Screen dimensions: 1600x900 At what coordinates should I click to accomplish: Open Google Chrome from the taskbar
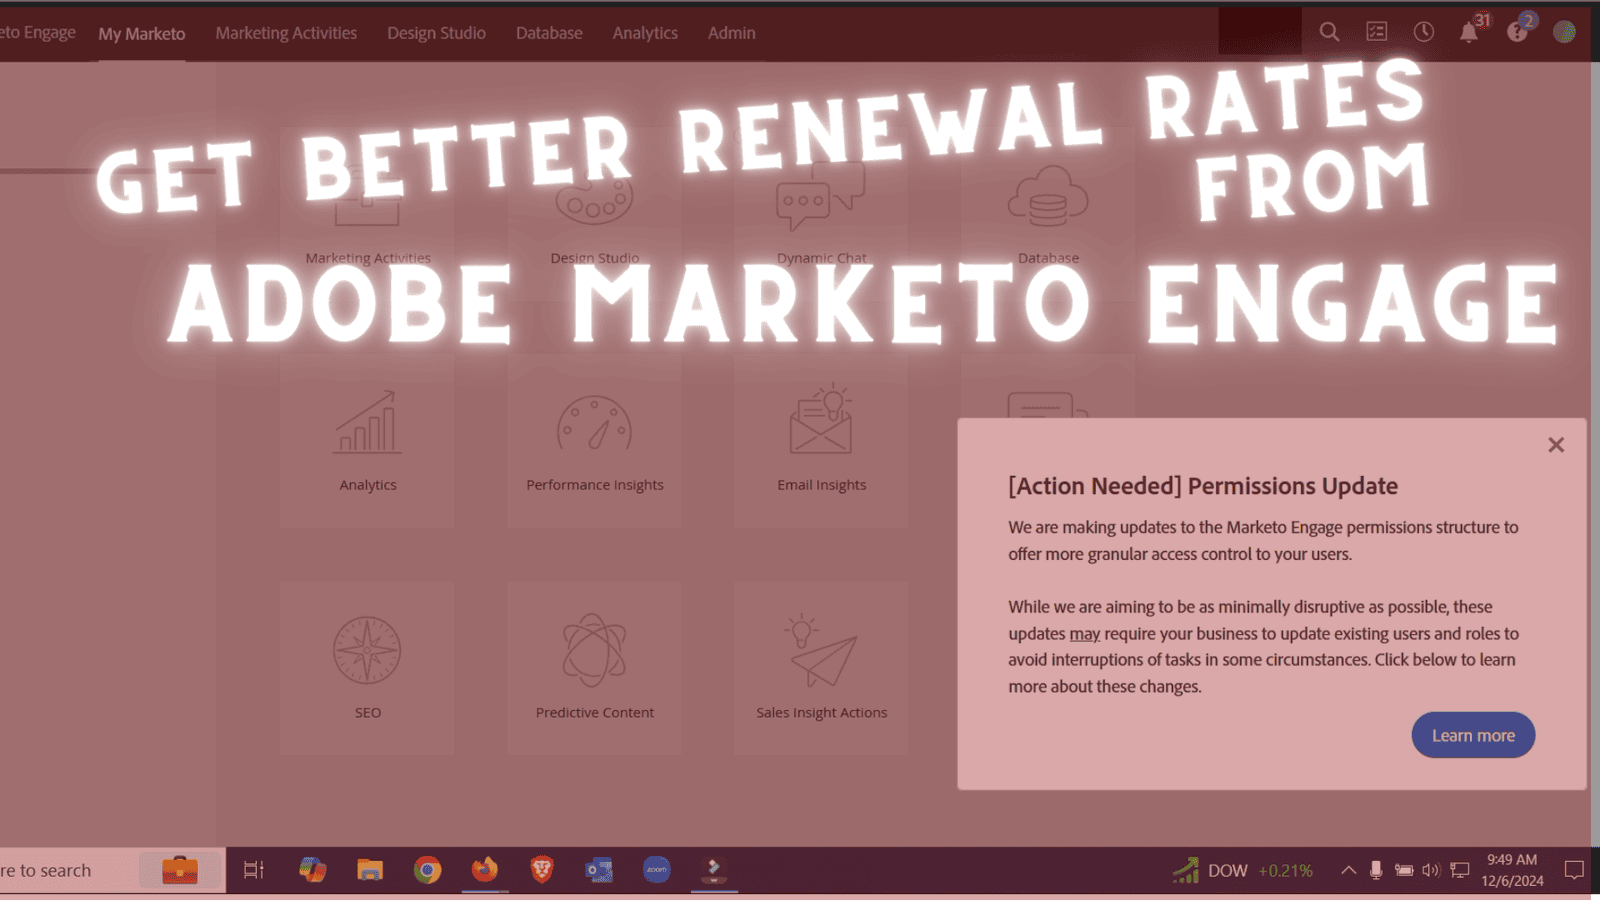pos(428,870)
